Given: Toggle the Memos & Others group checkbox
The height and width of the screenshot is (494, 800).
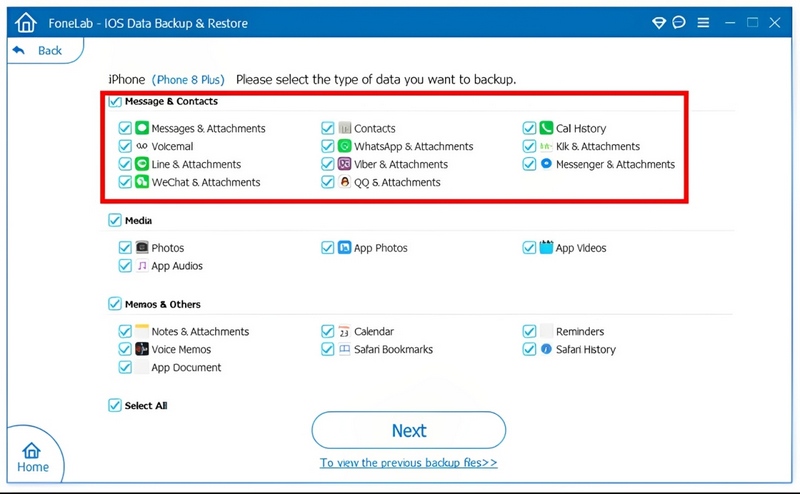Looking at the screenshot, I should pos(114,304).
